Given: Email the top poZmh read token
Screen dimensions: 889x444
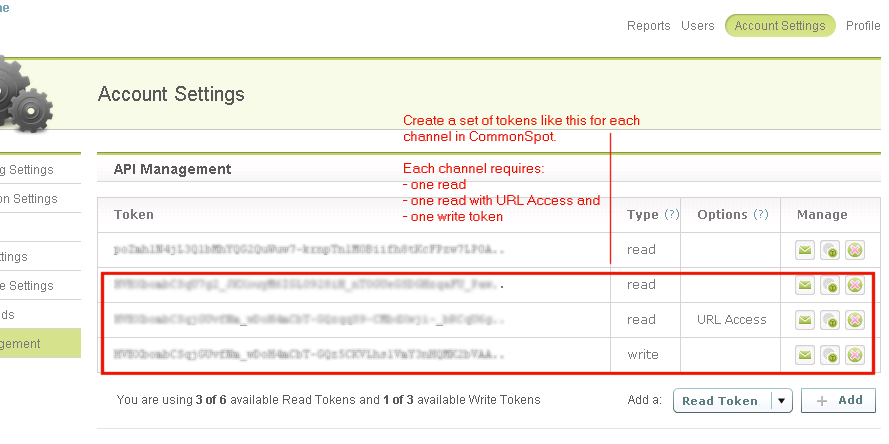Looking at the screenshot, I should 805,251.
